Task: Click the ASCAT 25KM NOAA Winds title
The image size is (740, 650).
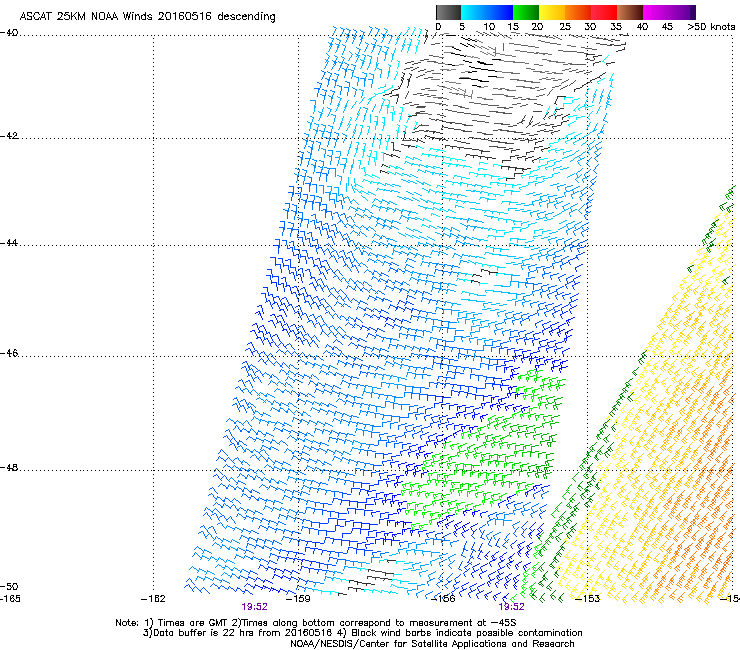Action: 147,16
